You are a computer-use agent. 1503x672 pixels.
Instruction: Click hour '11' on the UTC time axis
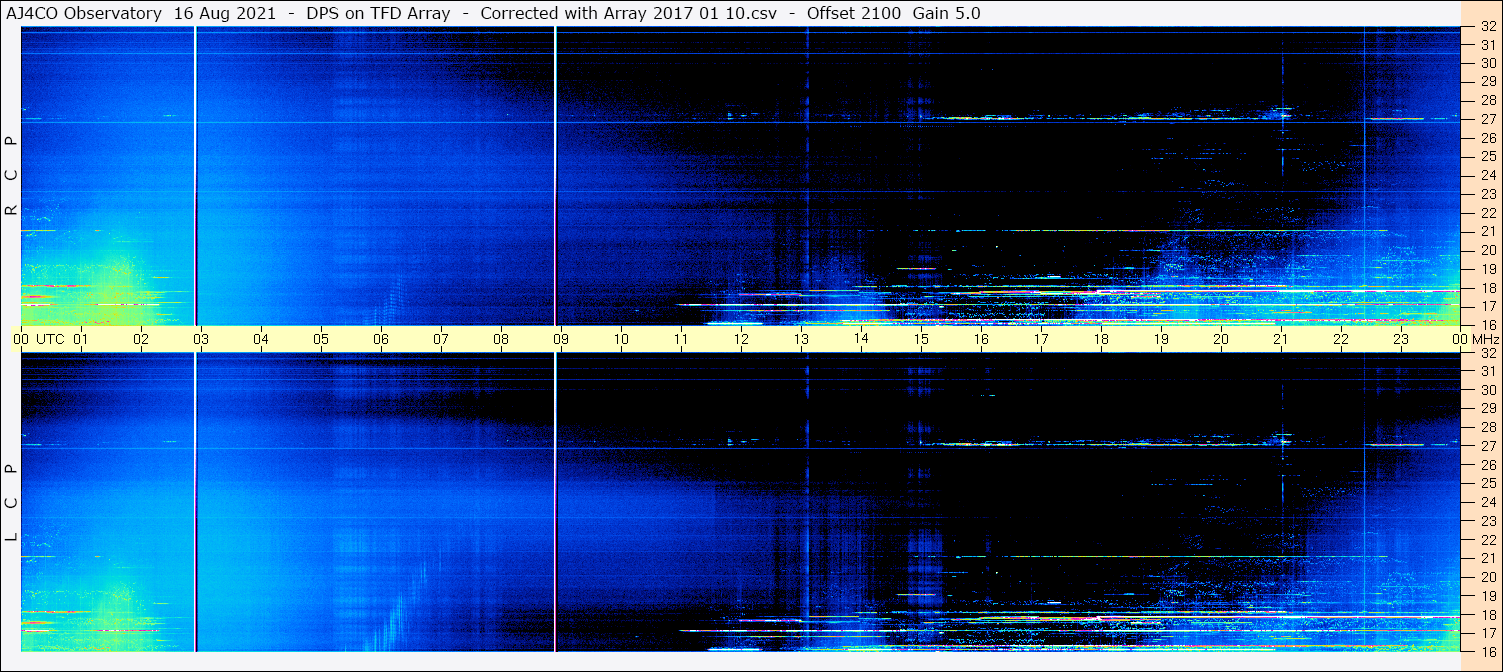click(x=681, y=339)
